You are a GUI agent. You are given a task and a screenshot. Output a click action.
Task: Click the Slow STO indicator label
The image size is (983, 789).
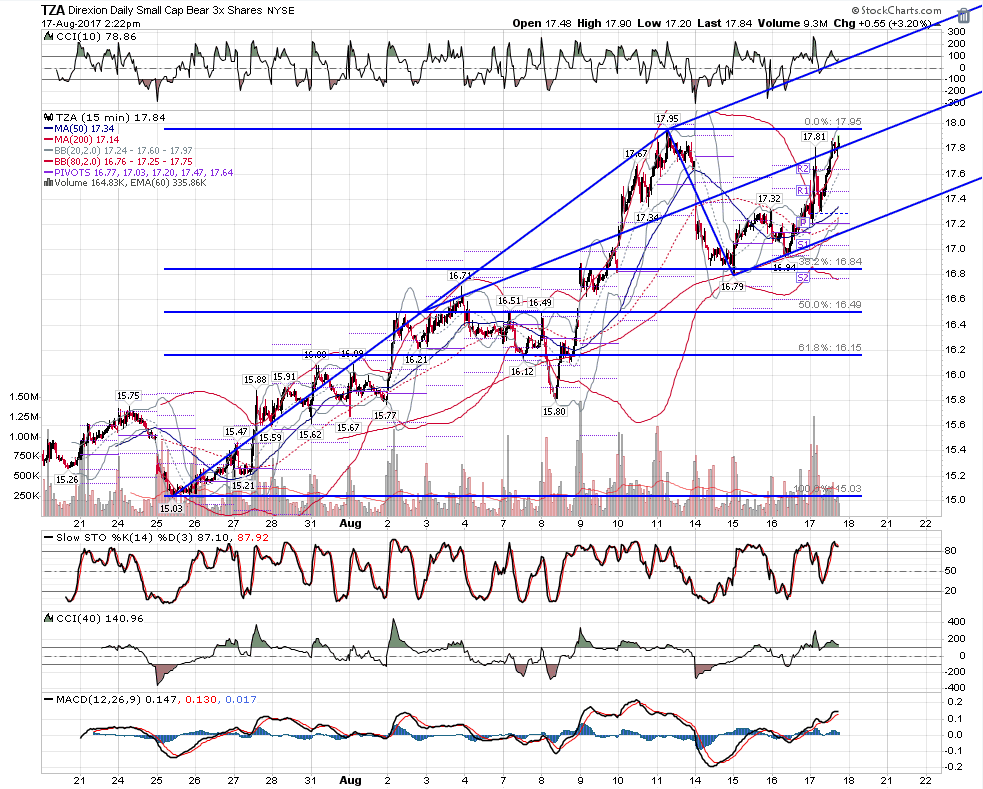(71, 538)
